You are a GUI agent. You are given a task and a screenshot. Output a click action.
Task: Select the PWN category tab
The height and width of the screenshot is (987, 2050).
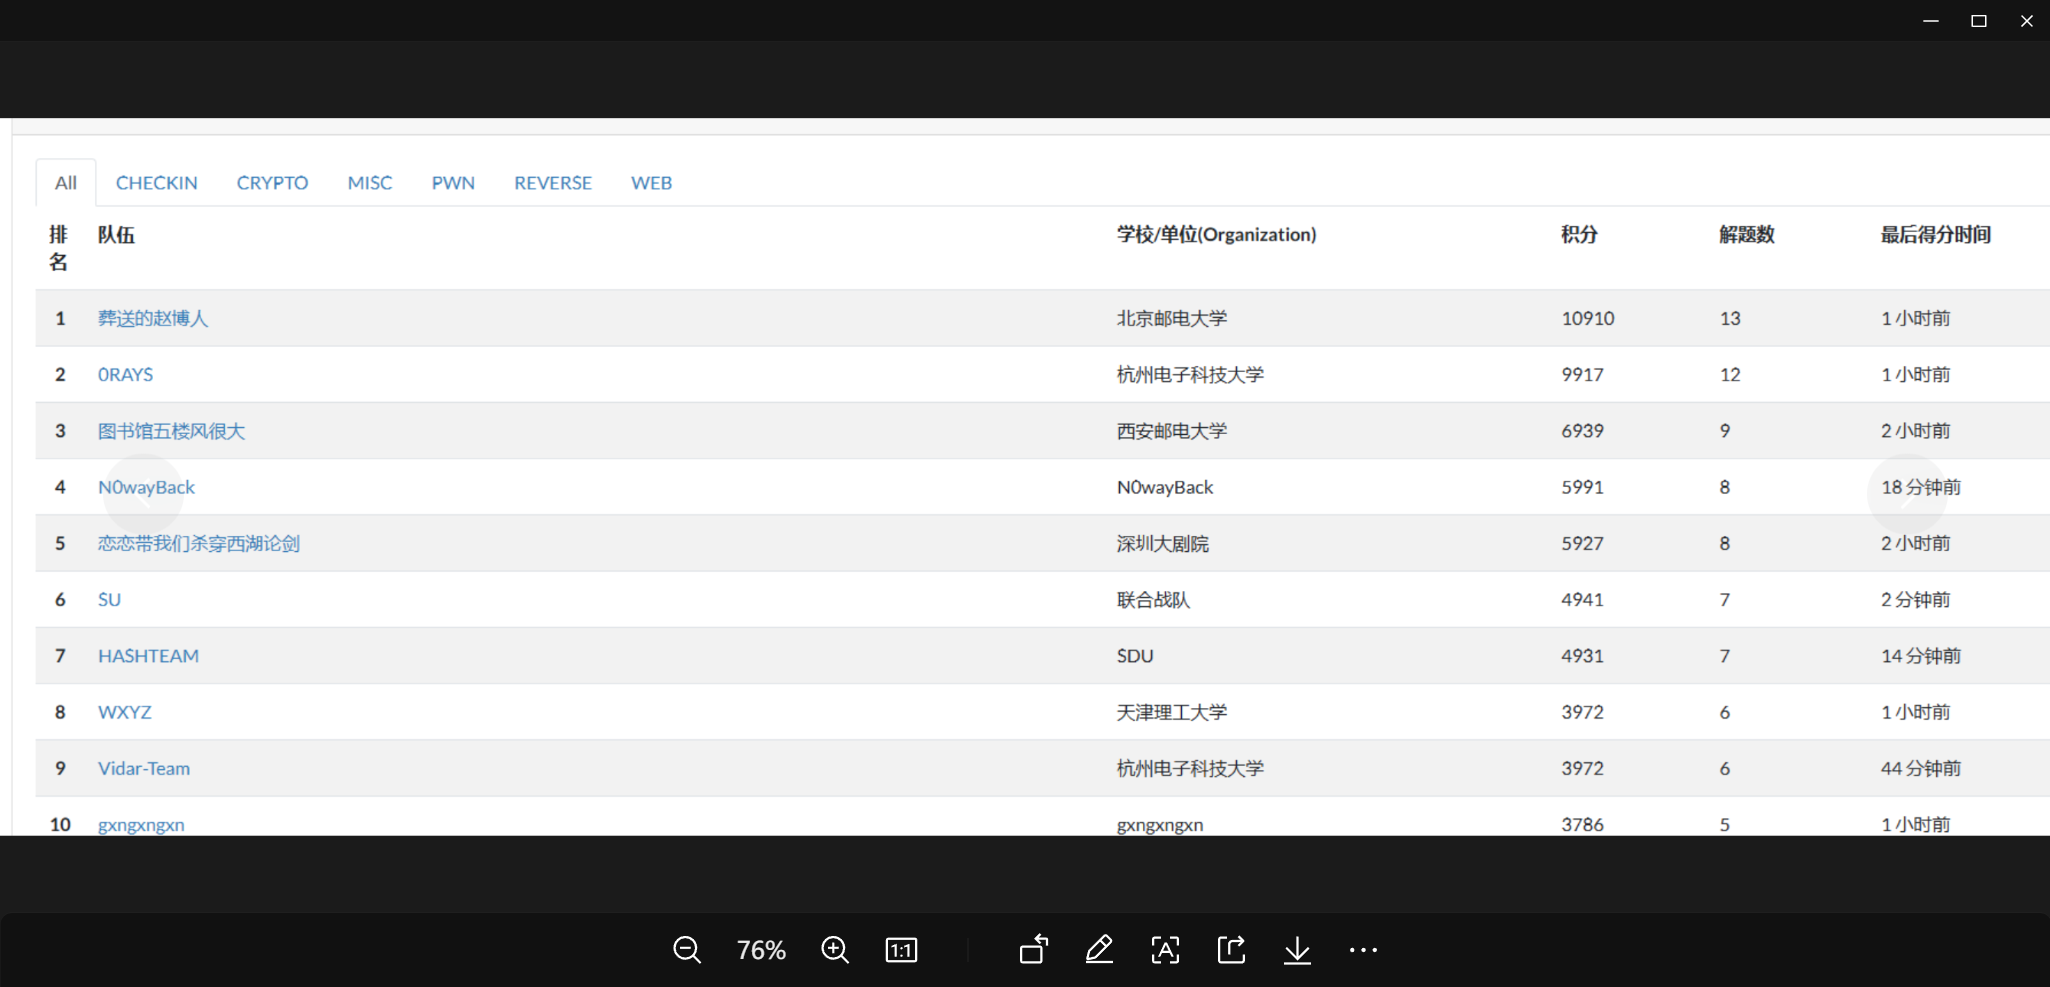(x=453, y=183)
